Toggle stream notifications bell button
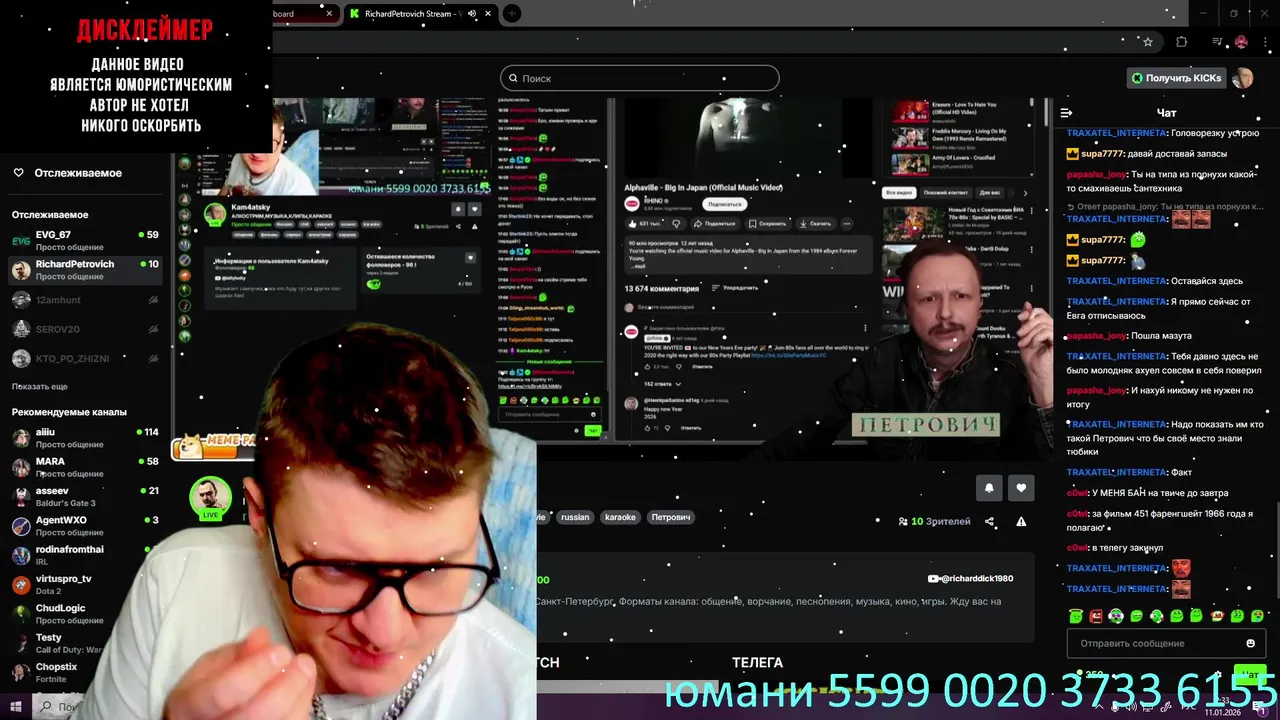The height and width of the screenshot is (720, 1280). [989, 488]
